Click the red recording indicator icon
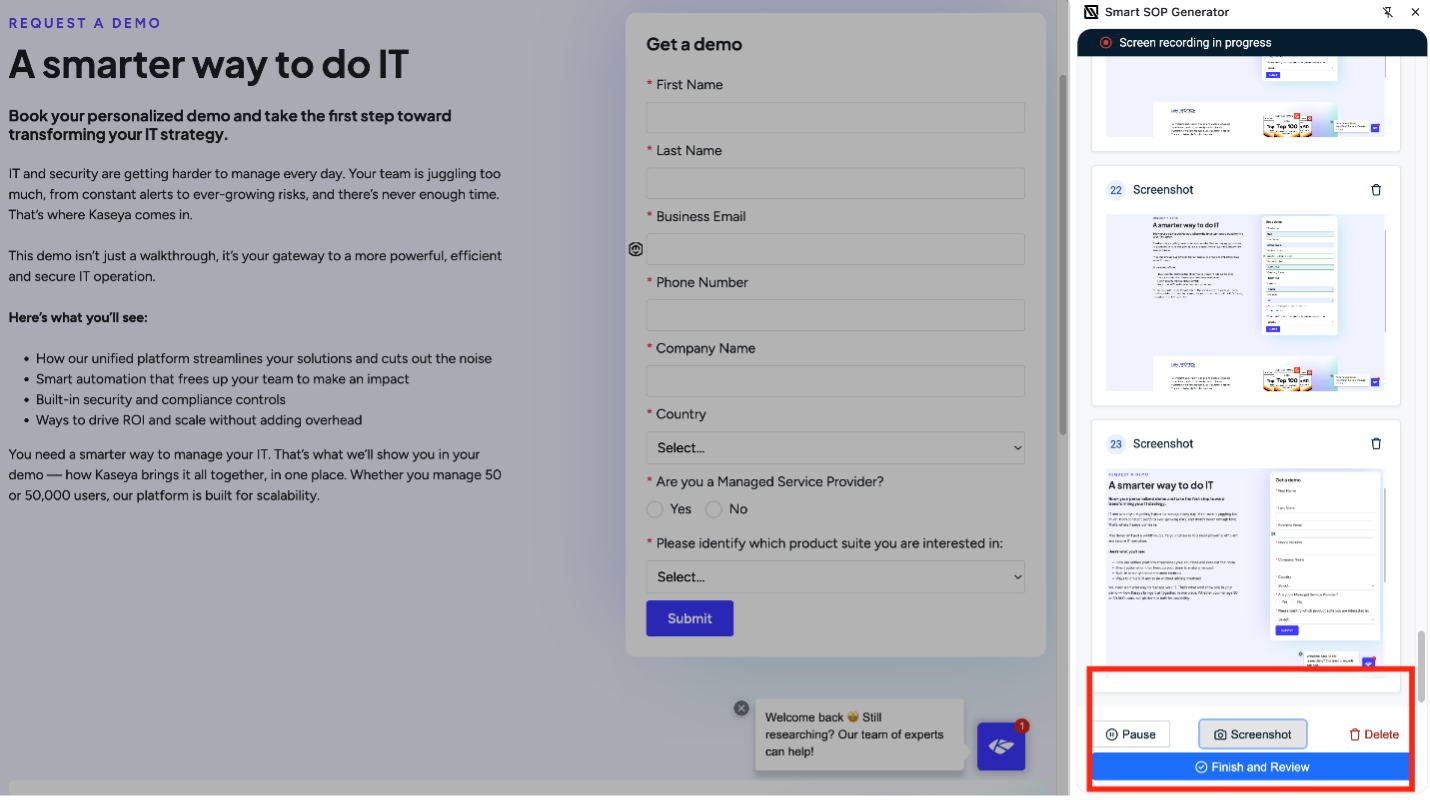Viewport: 1430px width, 800px height. tap(1105, 43)
